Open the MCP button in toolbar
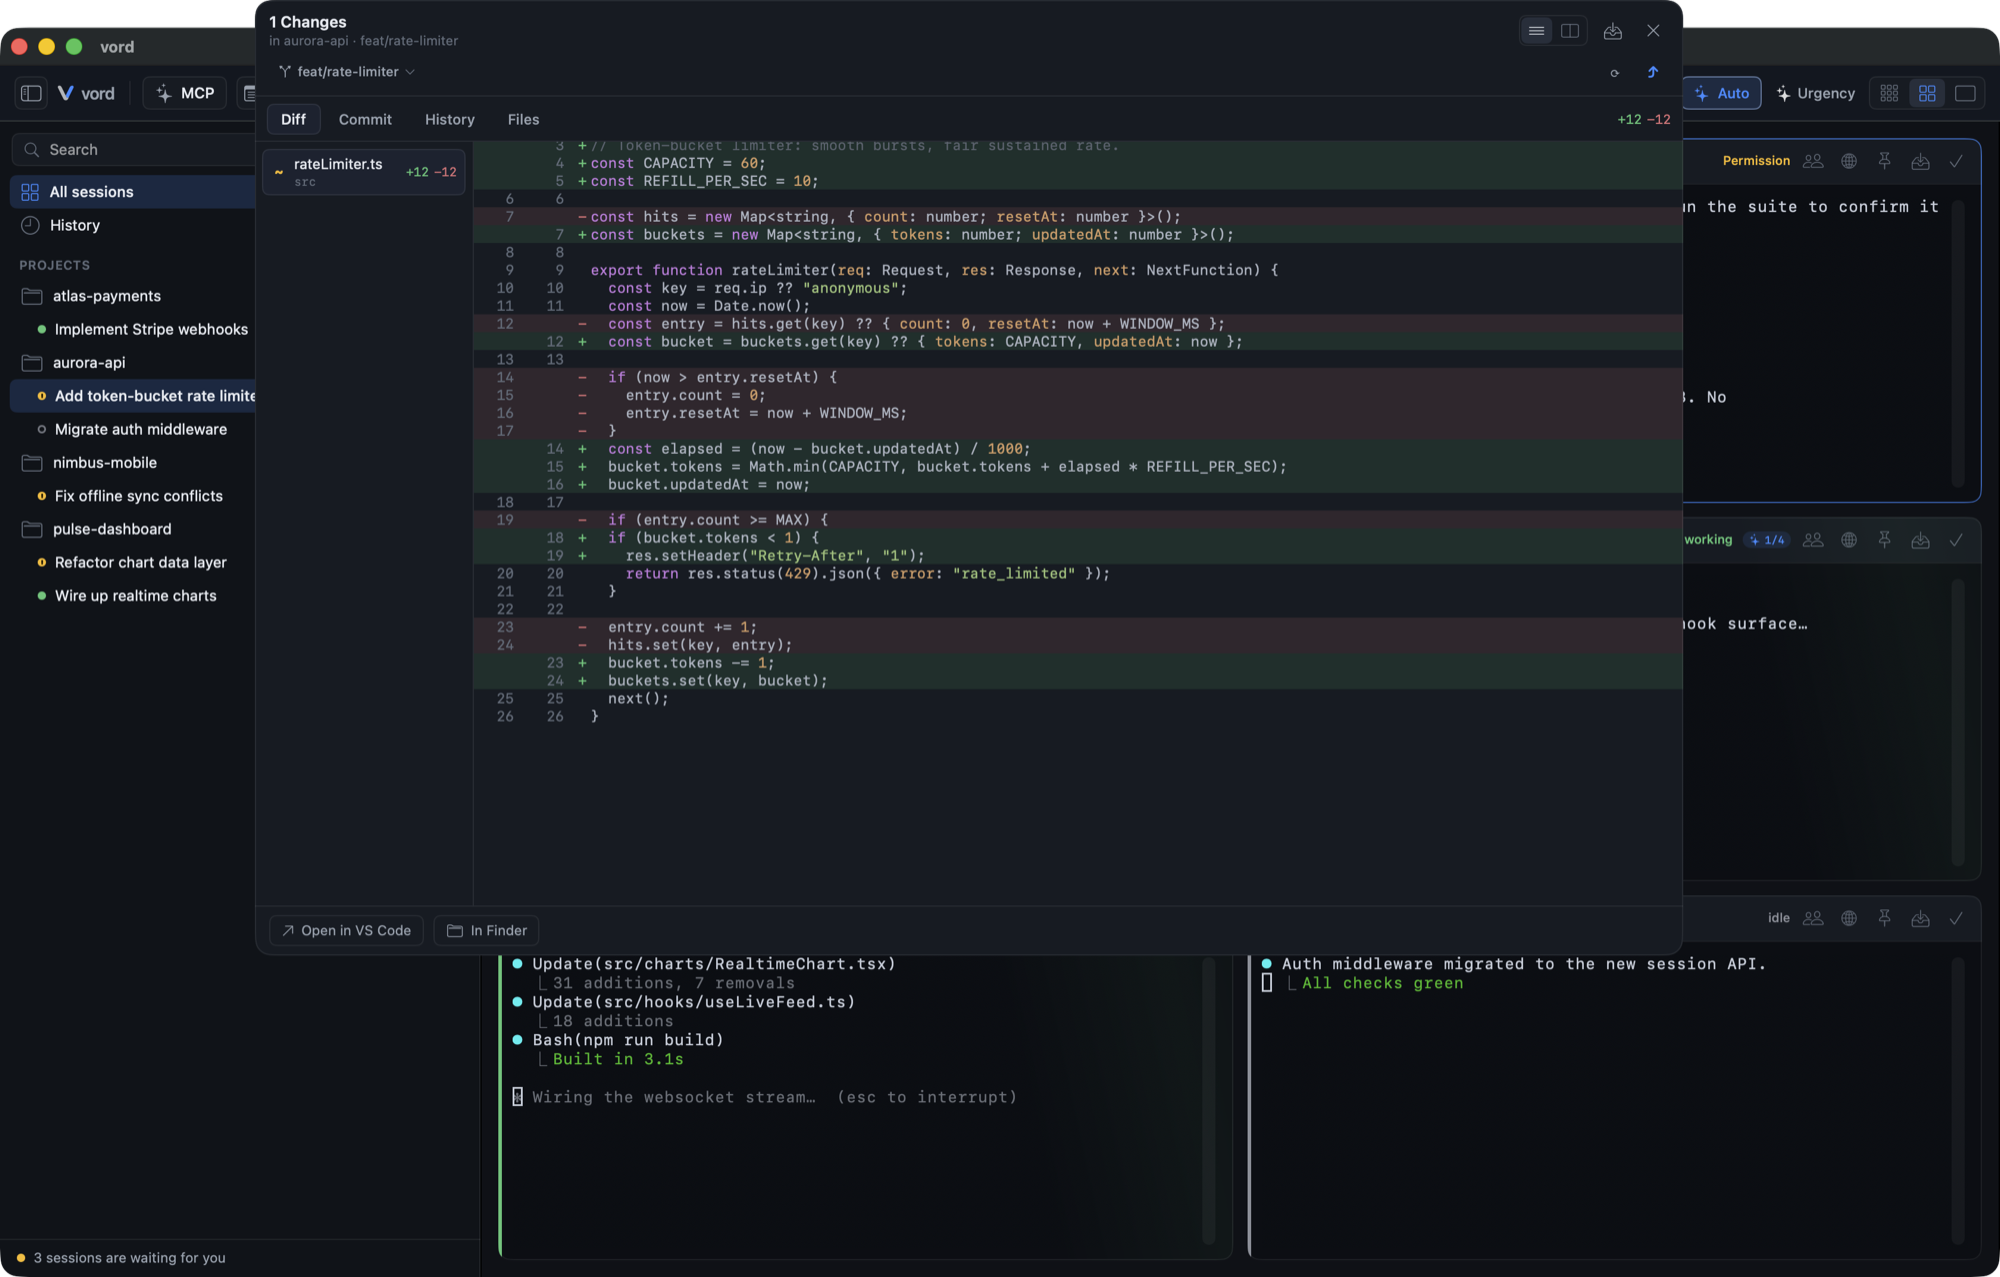This screenshot has width=2000, height=1277. pyautogui.click(x=185, y=93)
